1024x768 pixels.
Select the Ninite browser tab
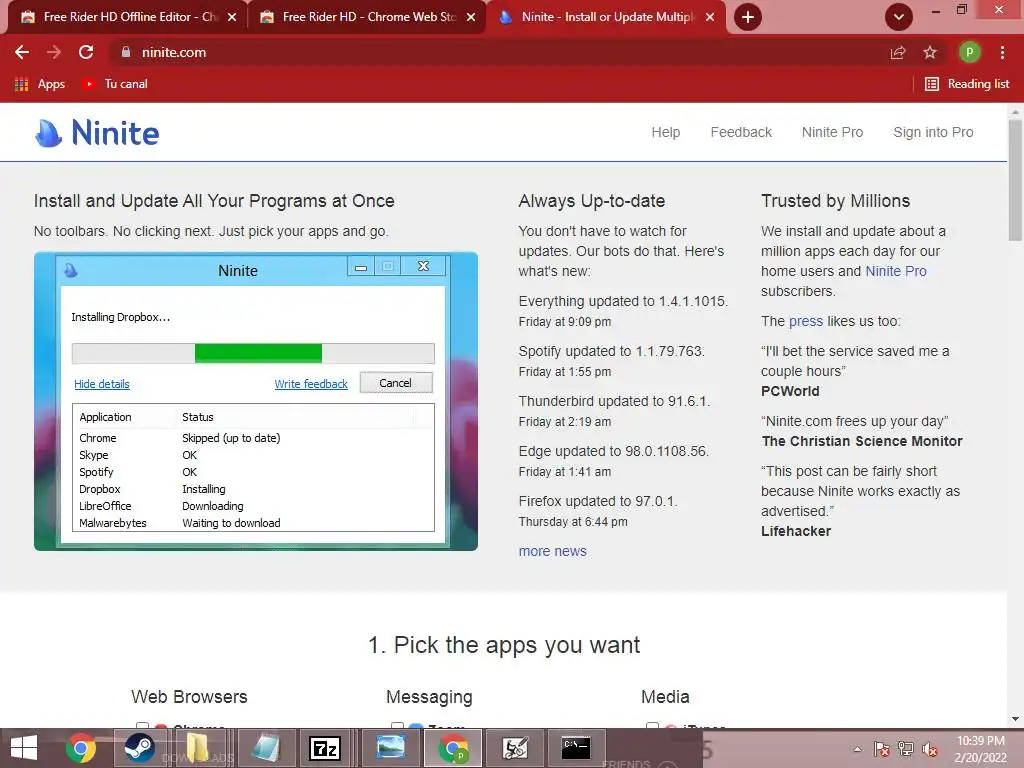[605, 17]
